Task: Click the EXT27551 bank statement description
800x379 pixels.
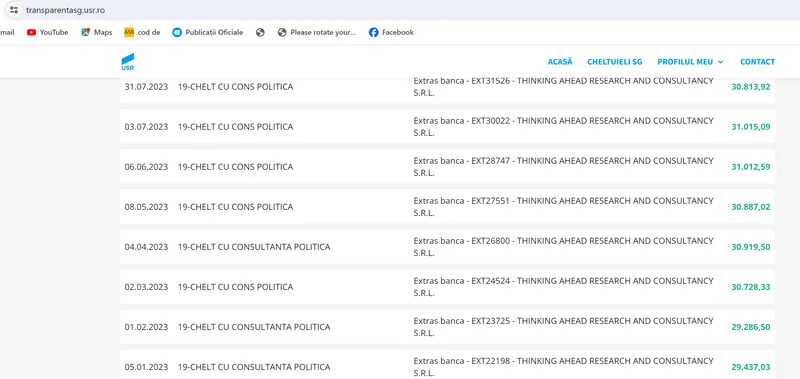Action: [x=563, y=207]
